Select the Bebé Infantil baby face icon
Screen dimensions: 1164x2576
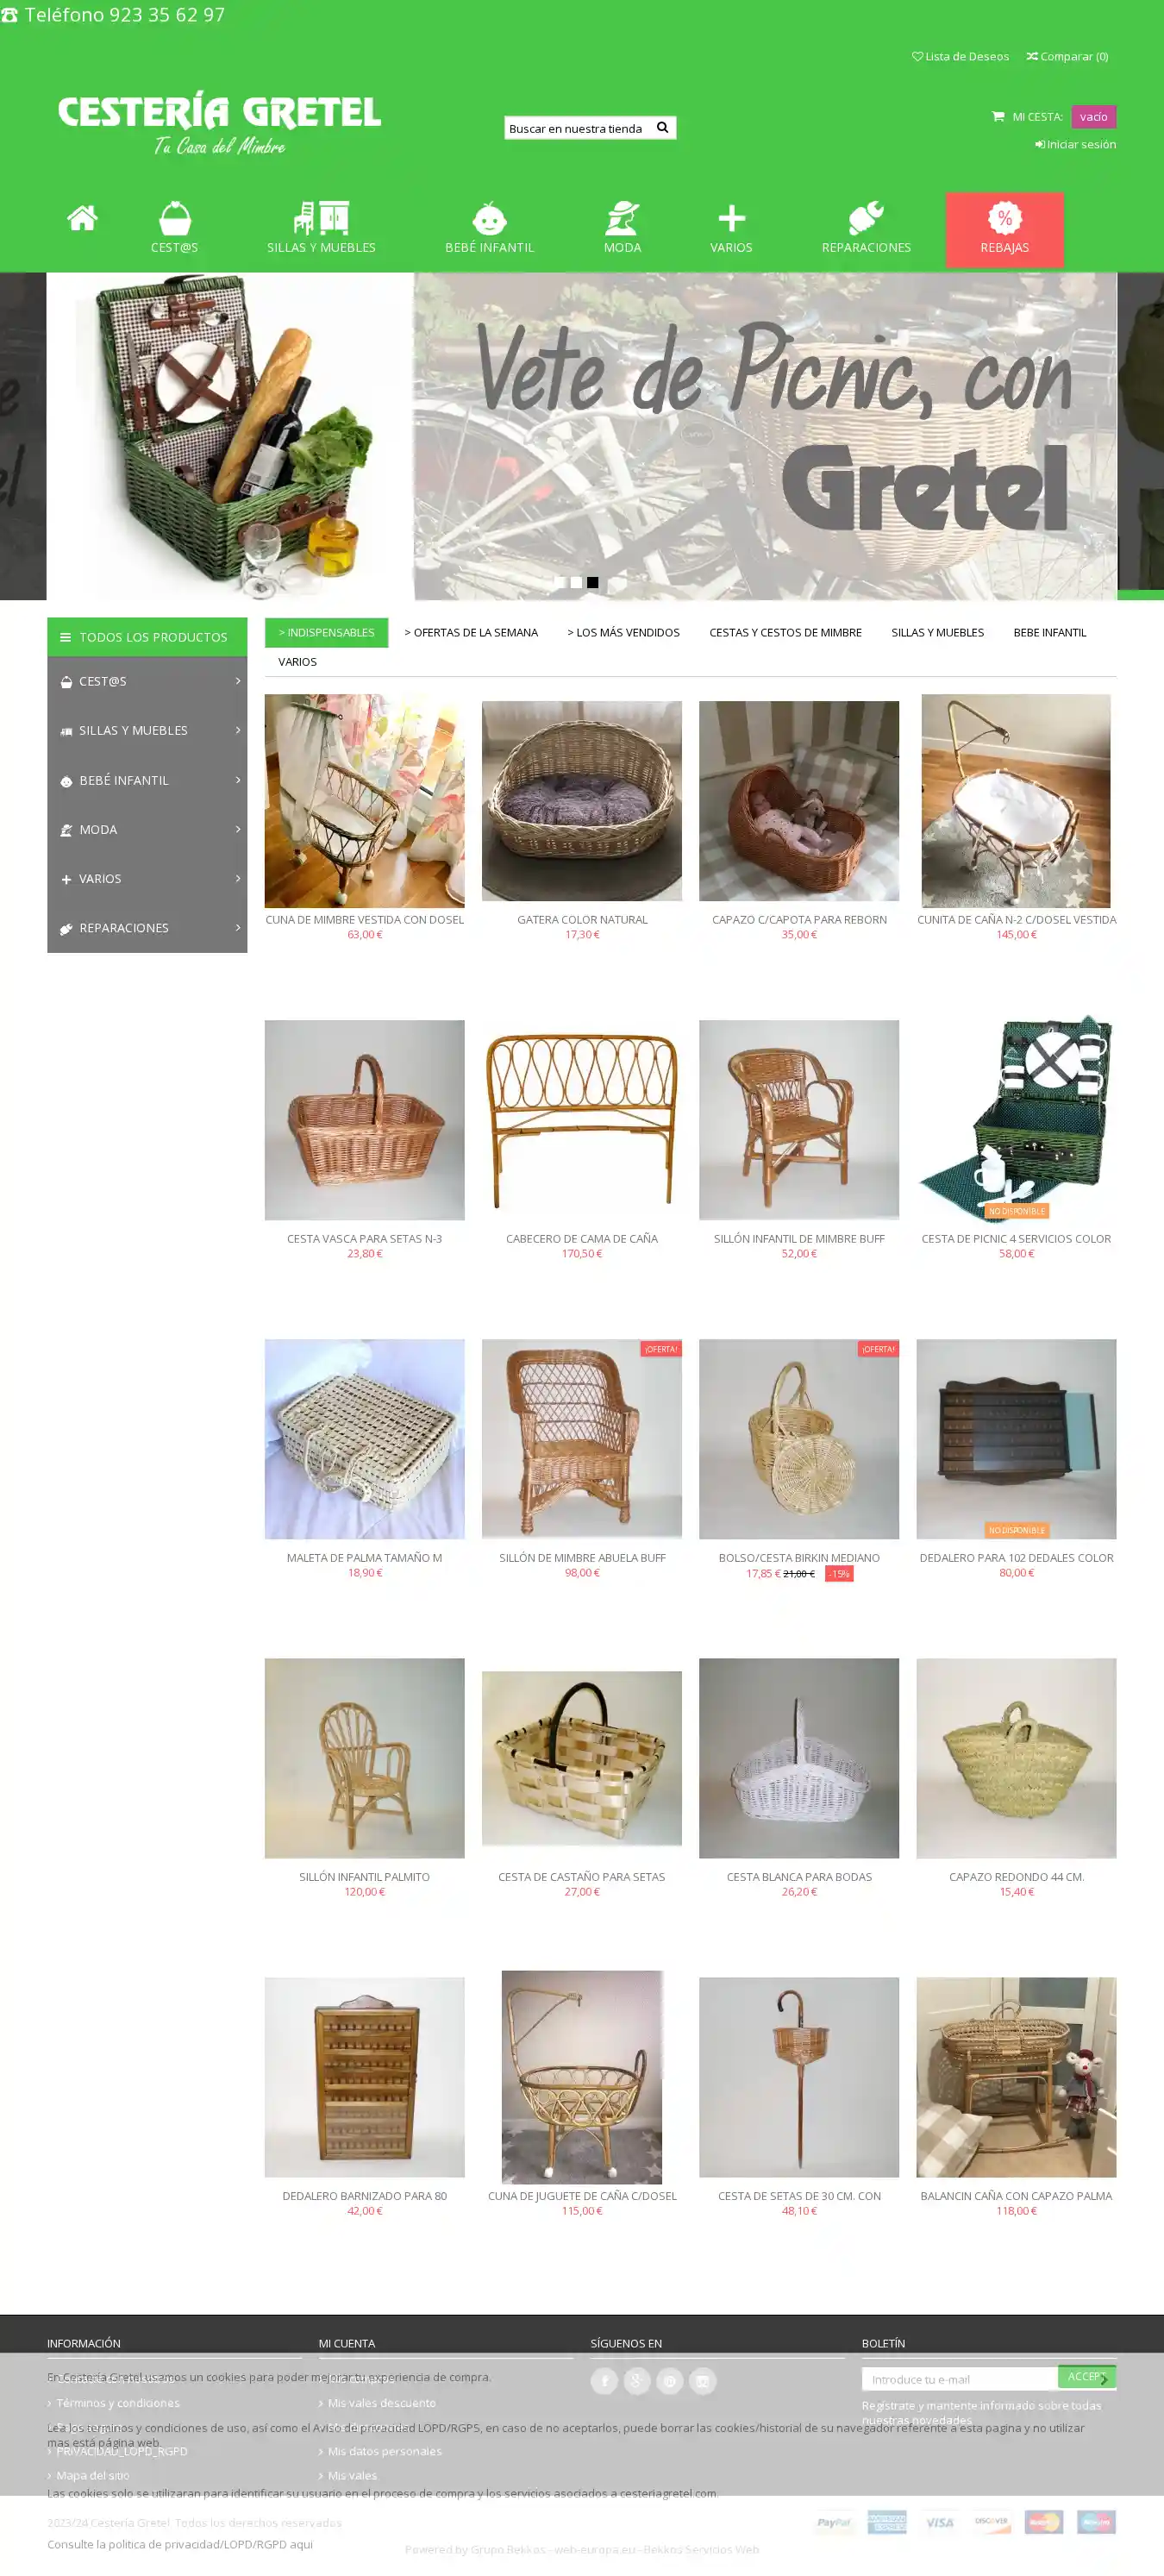489,218
